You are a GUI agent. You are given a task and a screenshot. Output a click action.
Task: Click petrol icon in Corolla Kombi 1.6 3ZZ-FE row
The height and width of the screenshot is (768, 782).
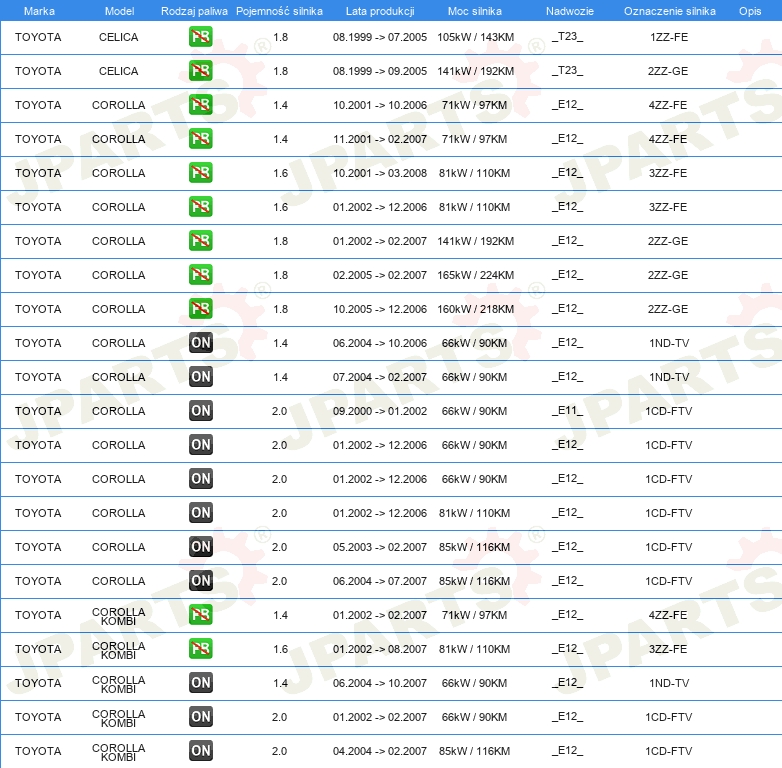pyautogui.click(x=200, y=648)
